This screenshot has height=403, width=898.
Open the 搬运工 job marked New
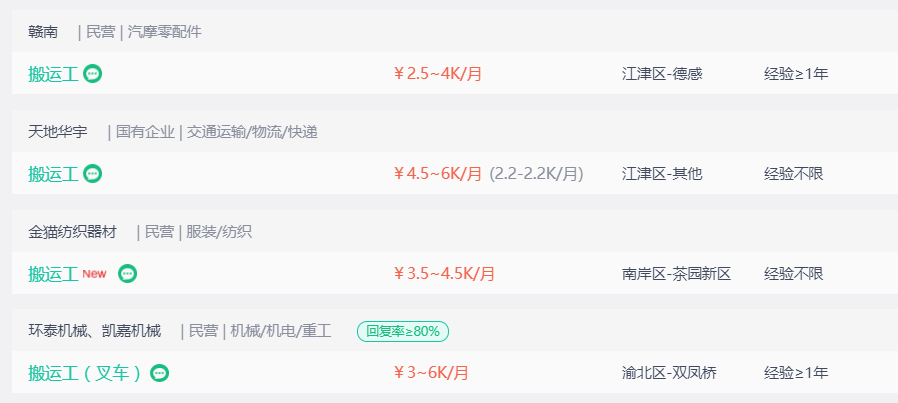53,274
